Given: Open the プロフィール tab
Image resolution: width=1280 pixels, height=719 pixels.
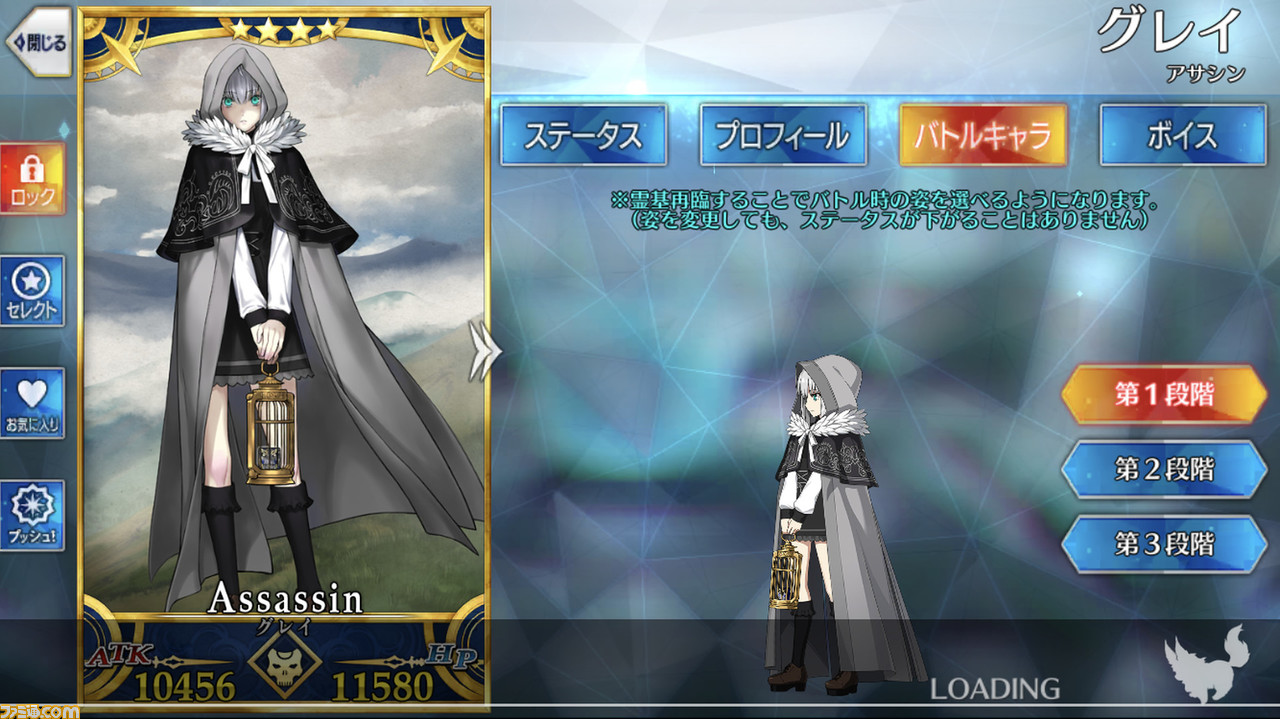Looking at the screenshot, I should 783,135.
